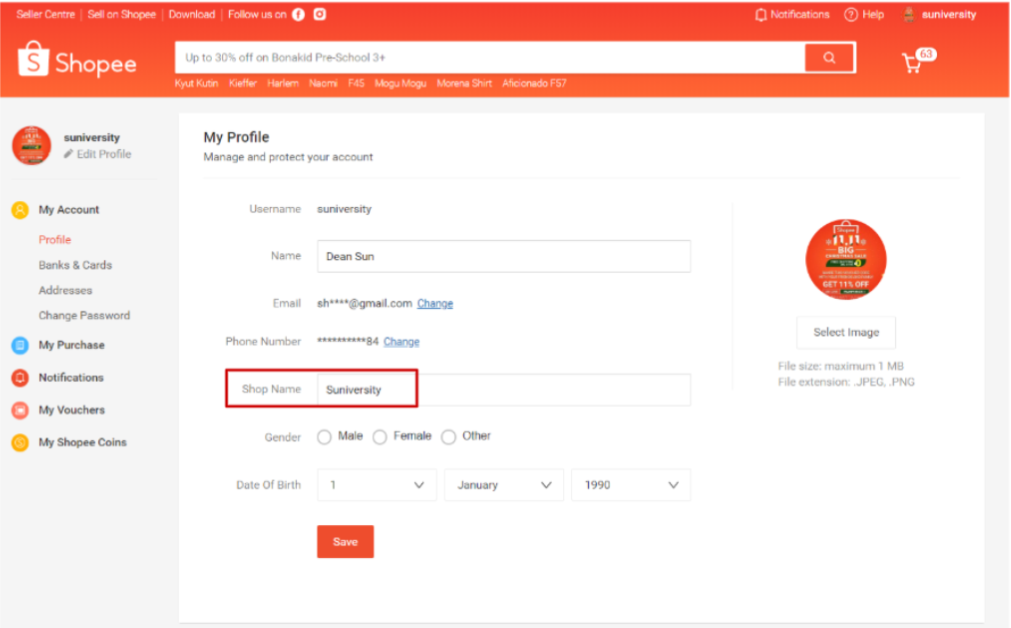Go to Banks & Cards in sidebar
Viewport: 1011px width, 628px height.
point(75,265)
